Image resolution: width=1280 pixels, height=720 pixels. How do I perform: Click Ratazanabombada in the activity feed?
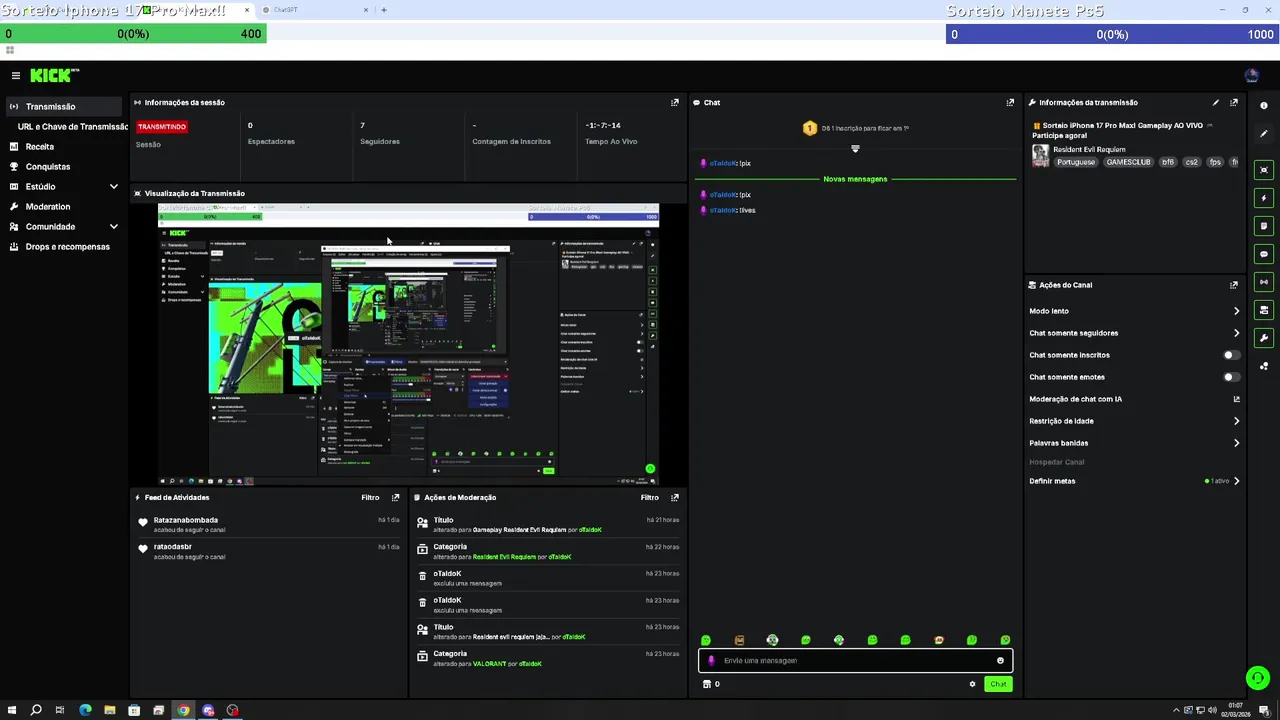[x=186, y=520]
